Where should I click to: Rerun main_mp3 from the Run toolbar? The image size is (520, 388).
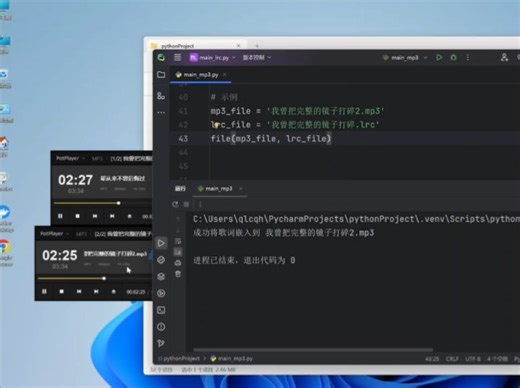[x=175, y=204]
